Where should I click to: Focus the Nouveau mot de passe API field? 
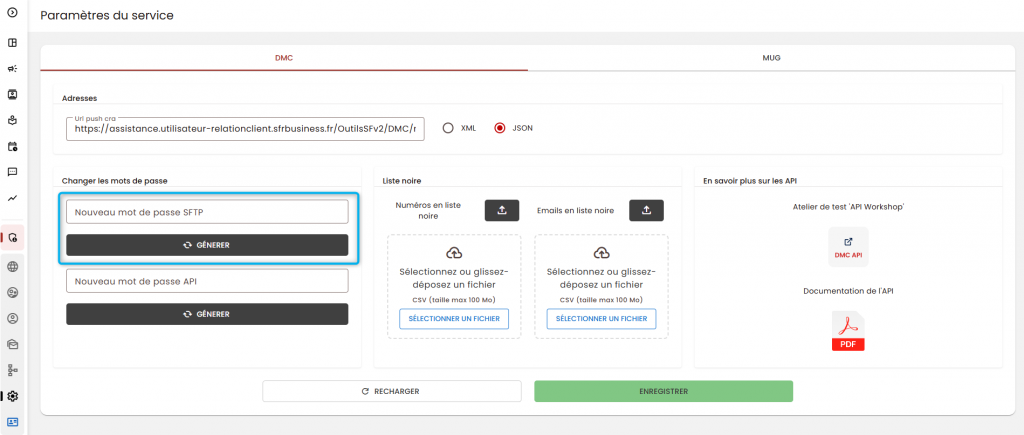coord(207,281)
